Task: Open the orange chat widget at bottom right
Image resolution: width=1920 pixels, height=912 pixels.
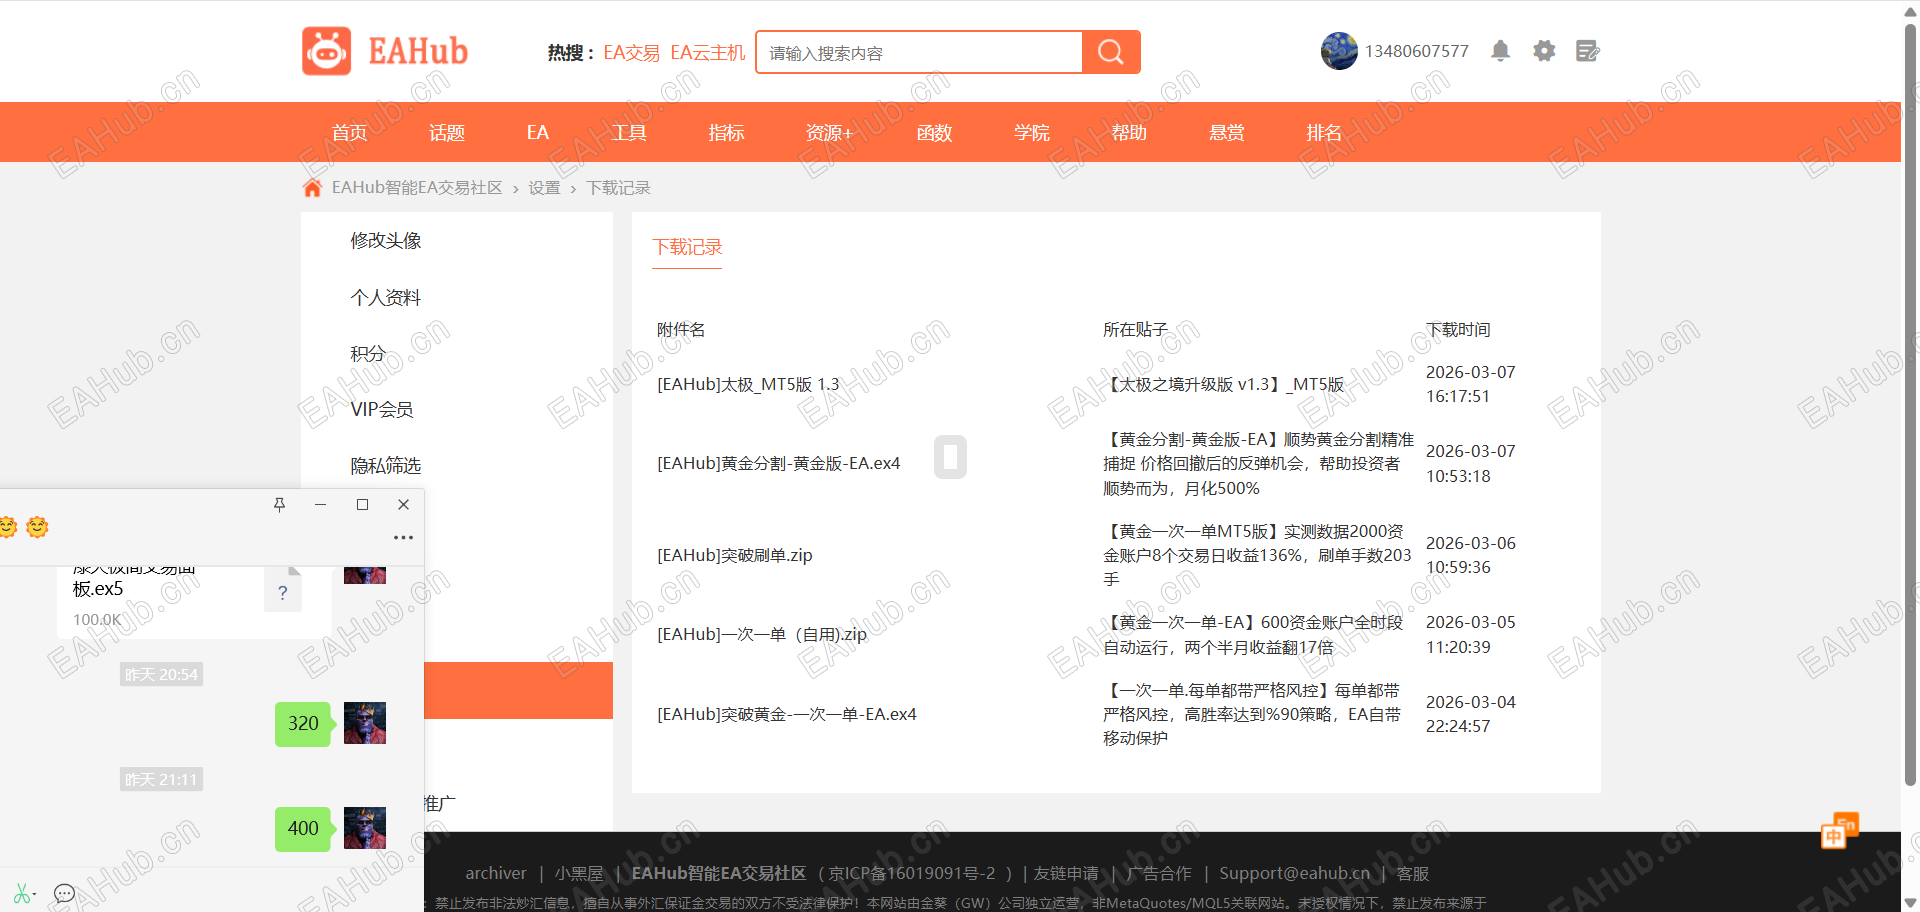Action: (1842, 829)
